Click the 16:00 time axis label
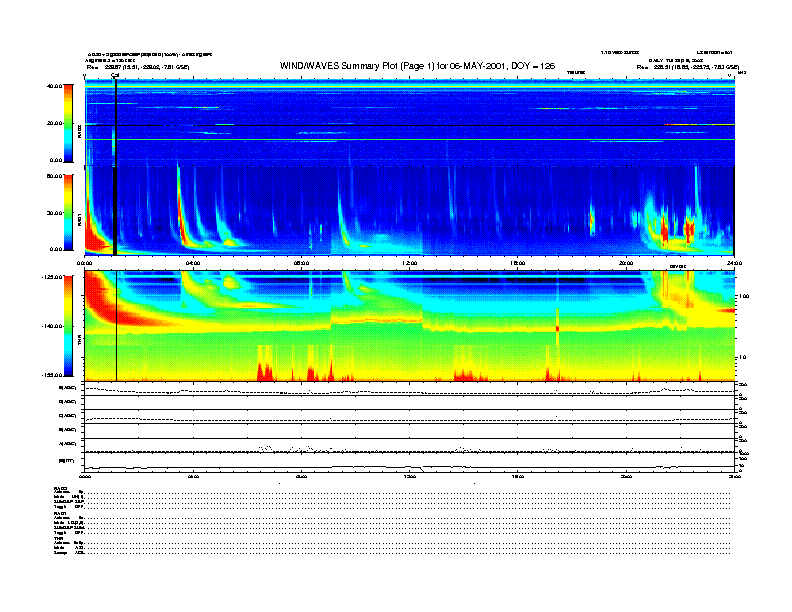Viewport: 792px width, 612px height. (x=518, y=263)
